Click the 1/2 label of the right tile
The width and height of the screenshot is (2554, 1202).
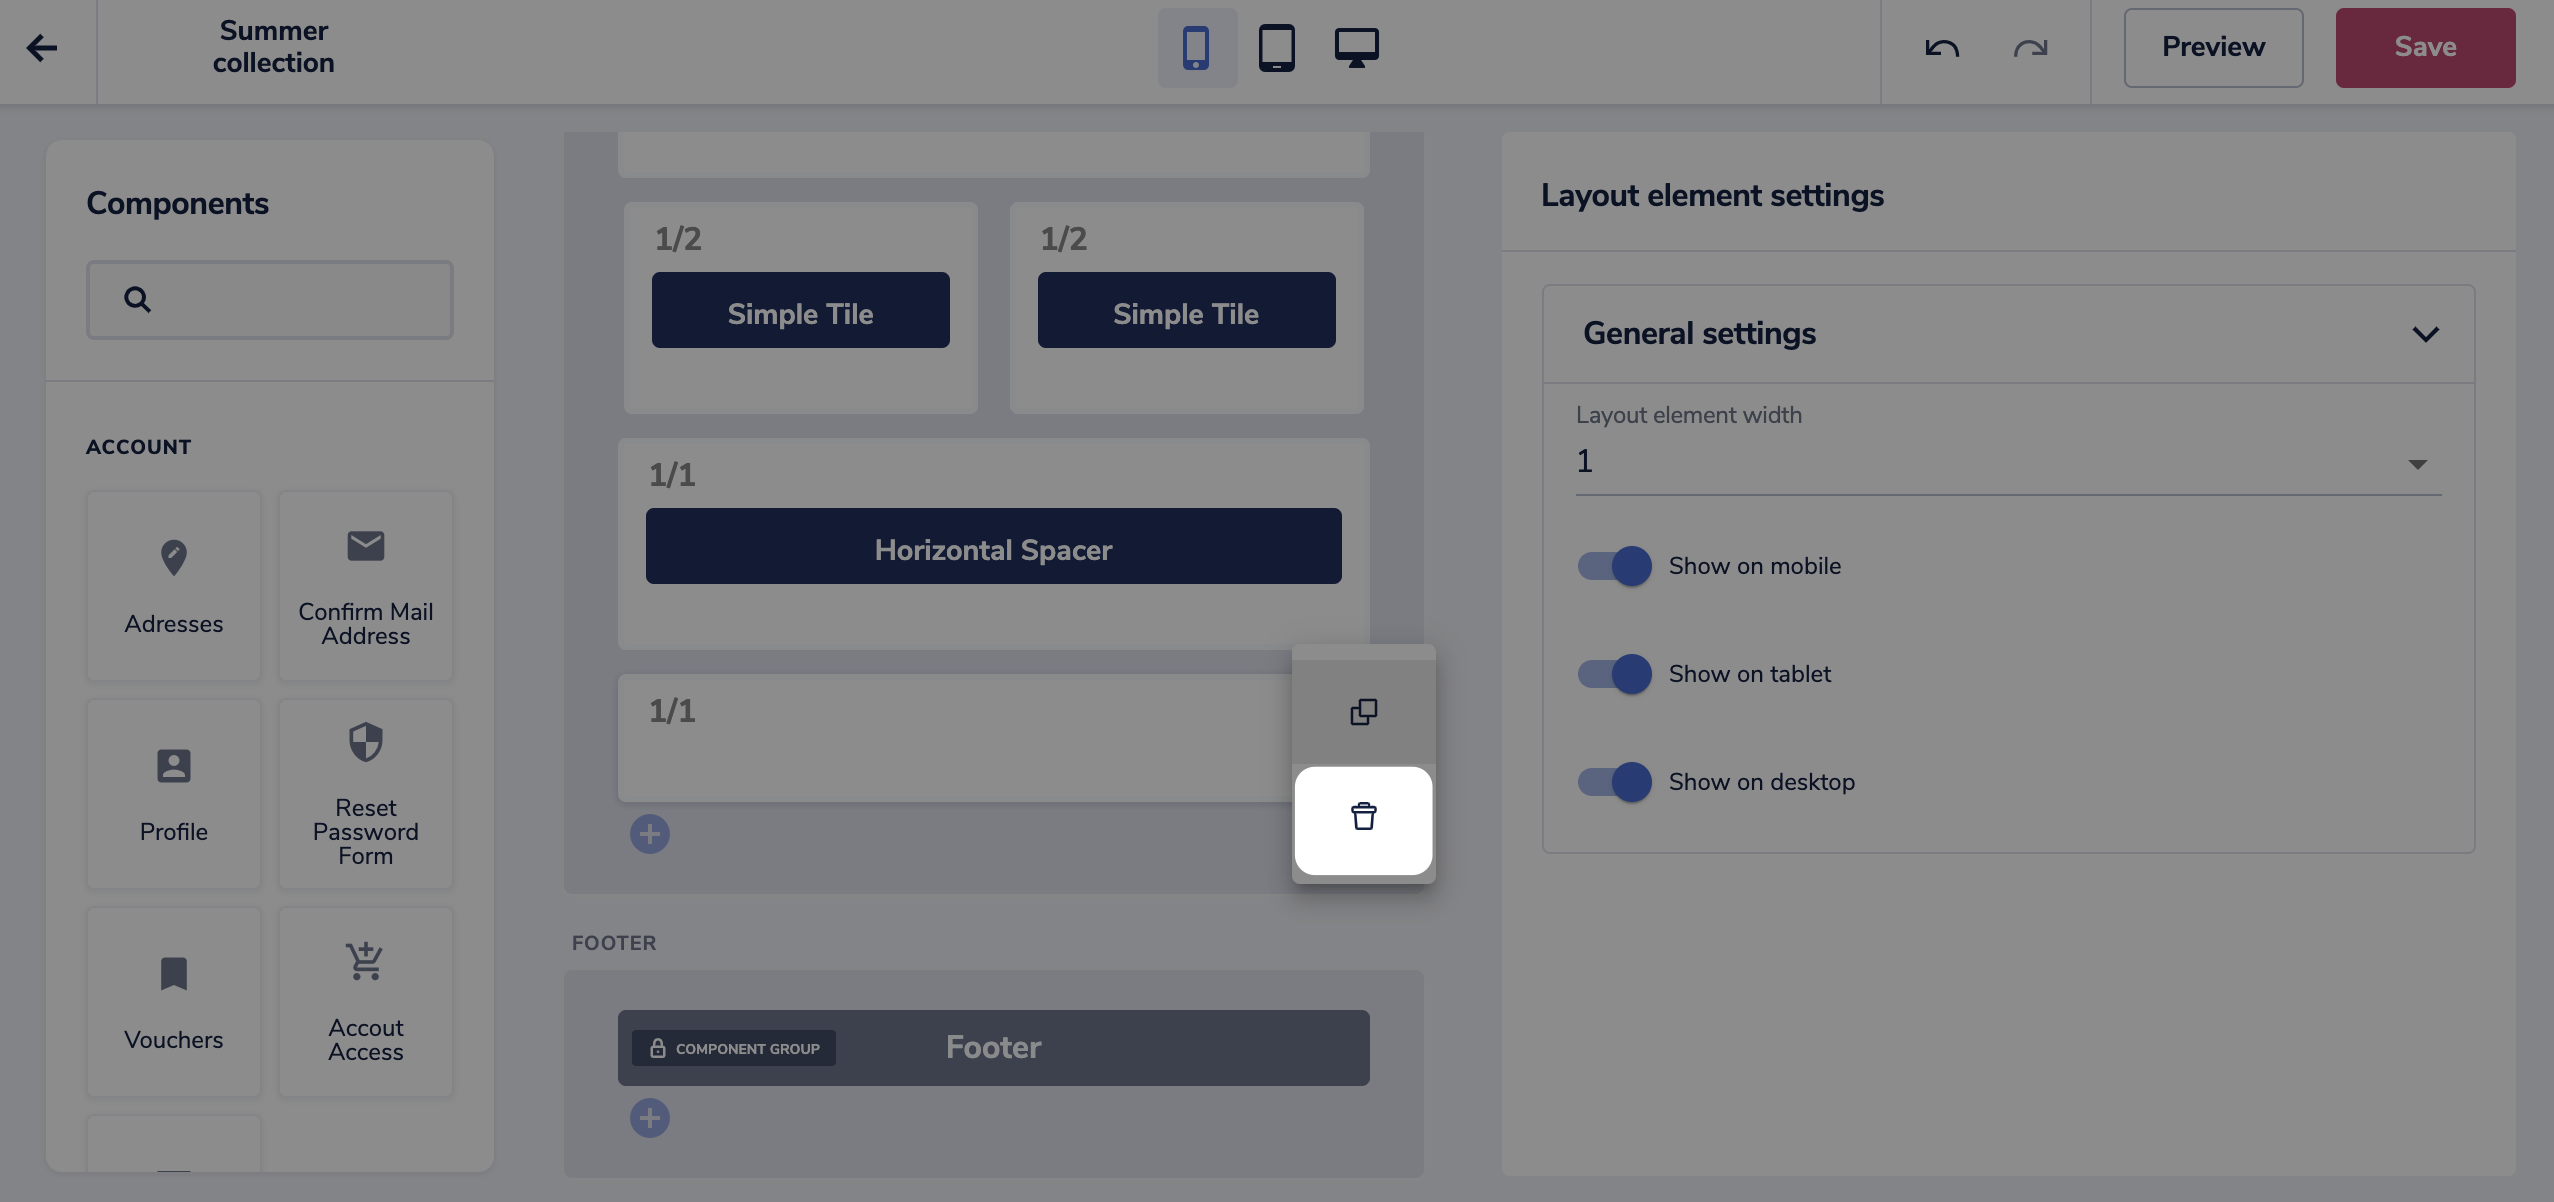coord(1064,239)
